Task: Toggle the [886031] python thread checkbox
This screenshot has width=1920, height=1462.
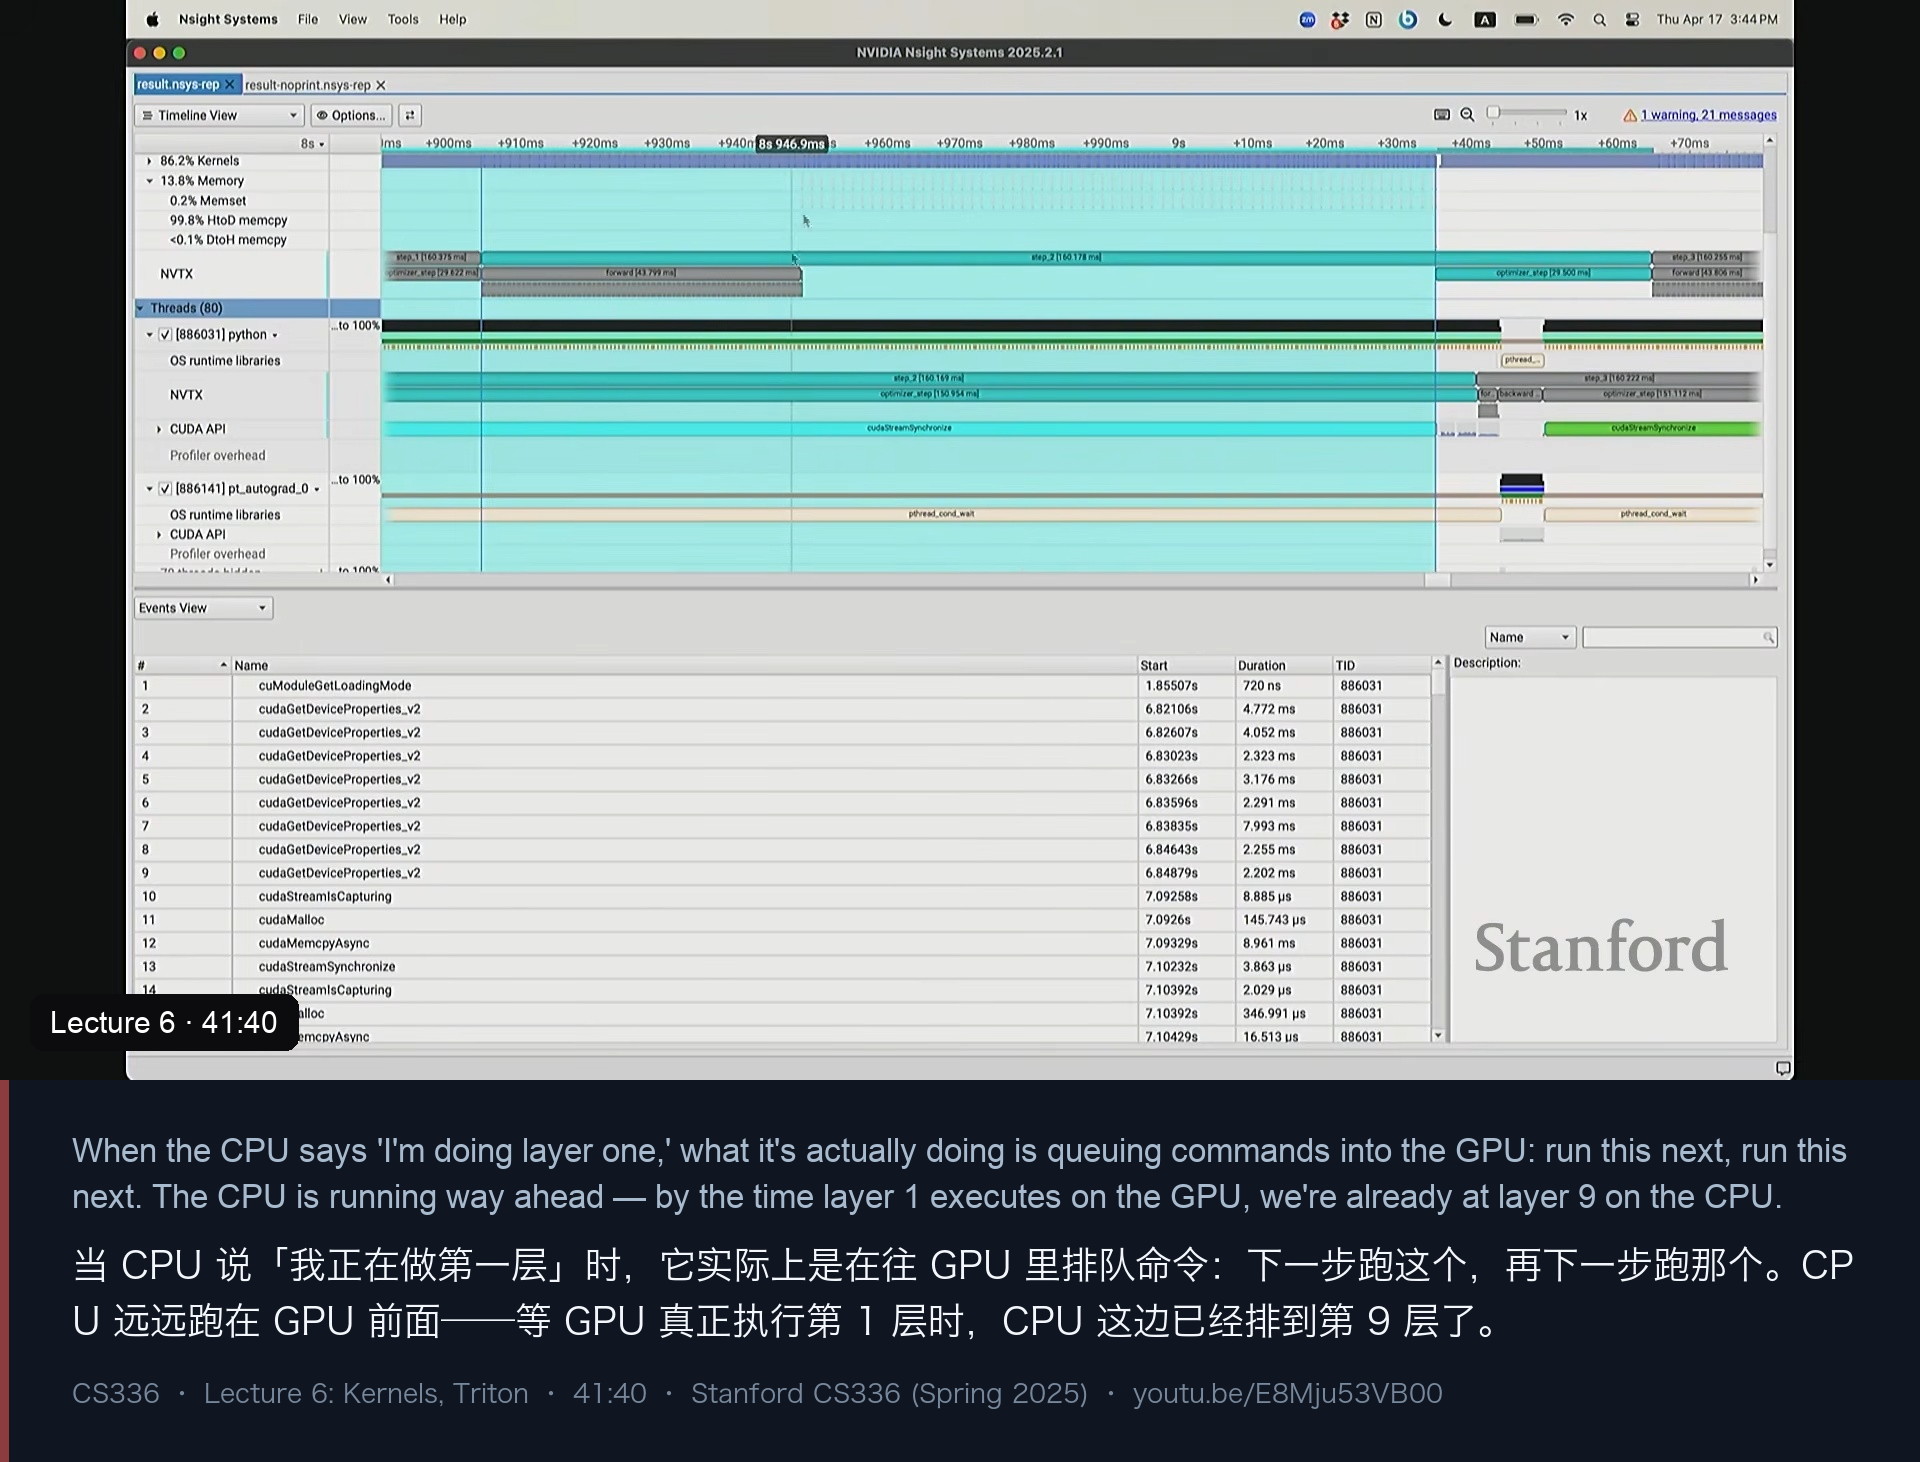Action: (x=166, y=334)
